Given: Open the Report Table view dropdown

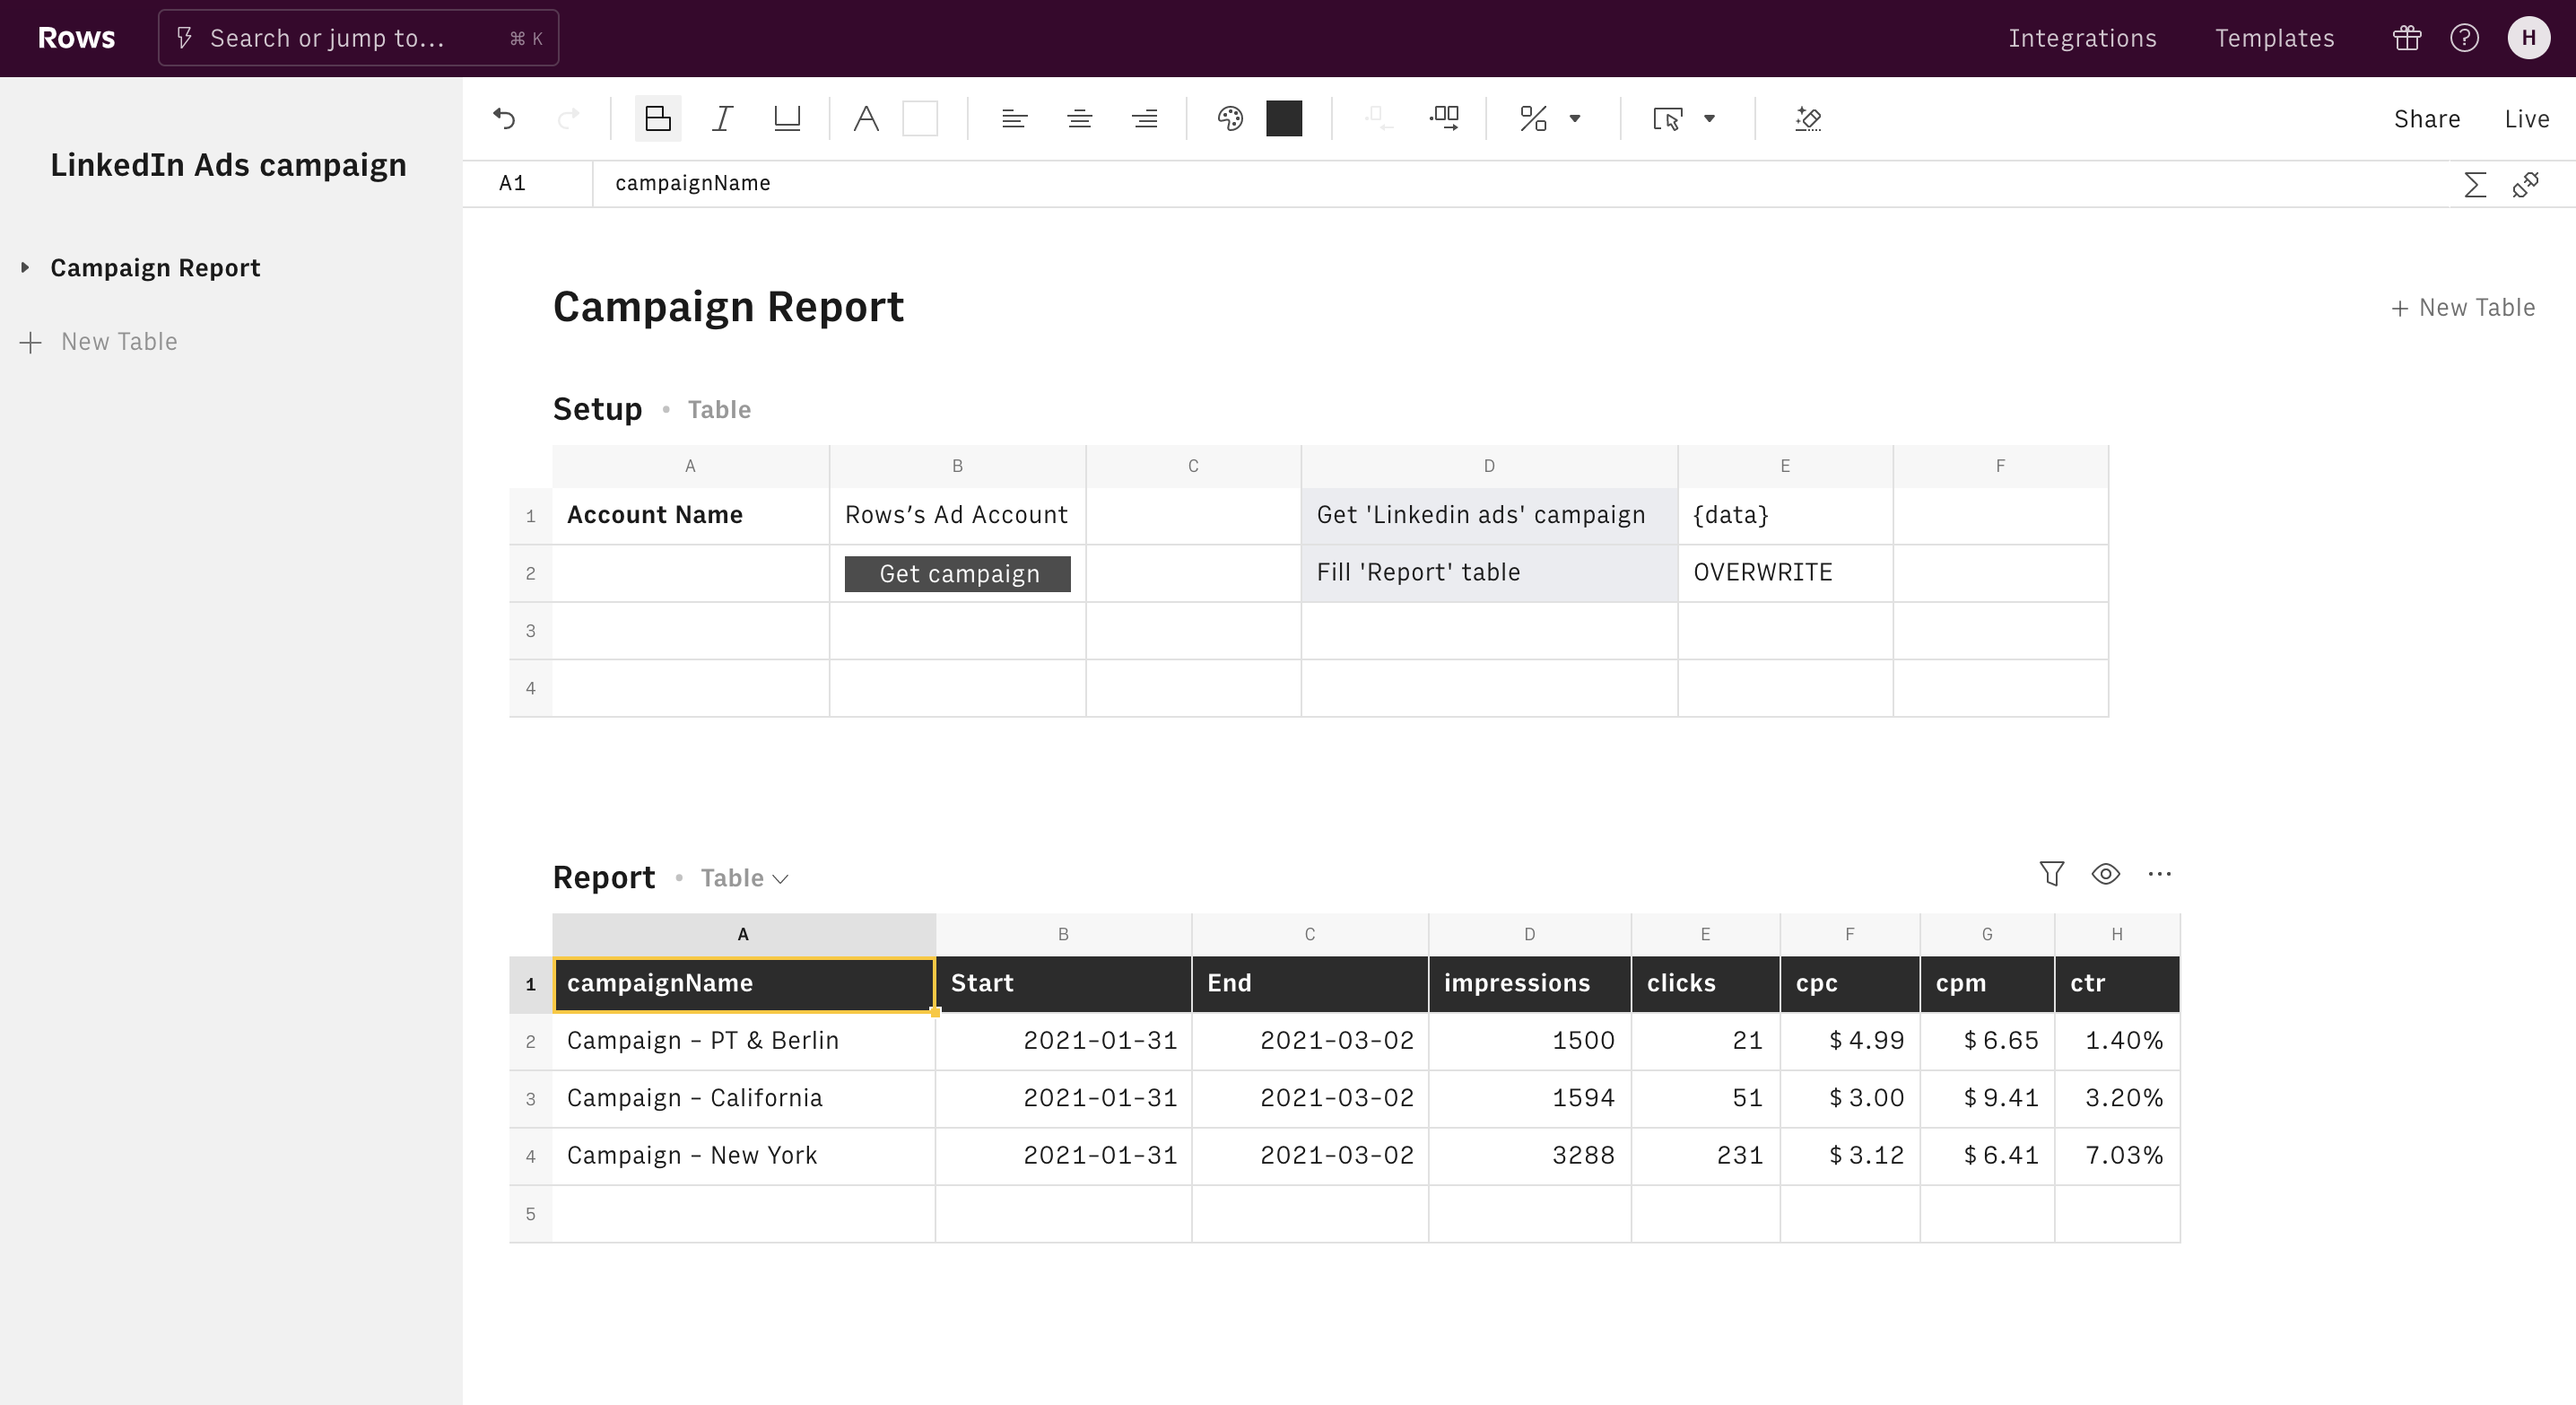Looking at the screenshot, I should pyautogui.click(x=744, y=878).
